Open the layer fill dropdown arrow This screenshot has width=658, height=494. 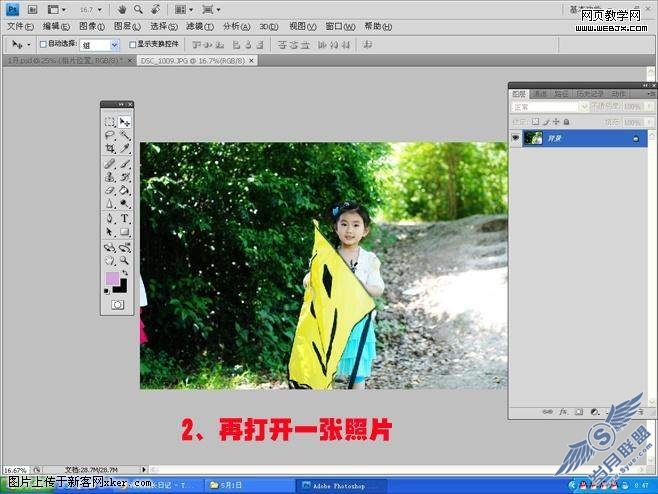click(650, 123)
